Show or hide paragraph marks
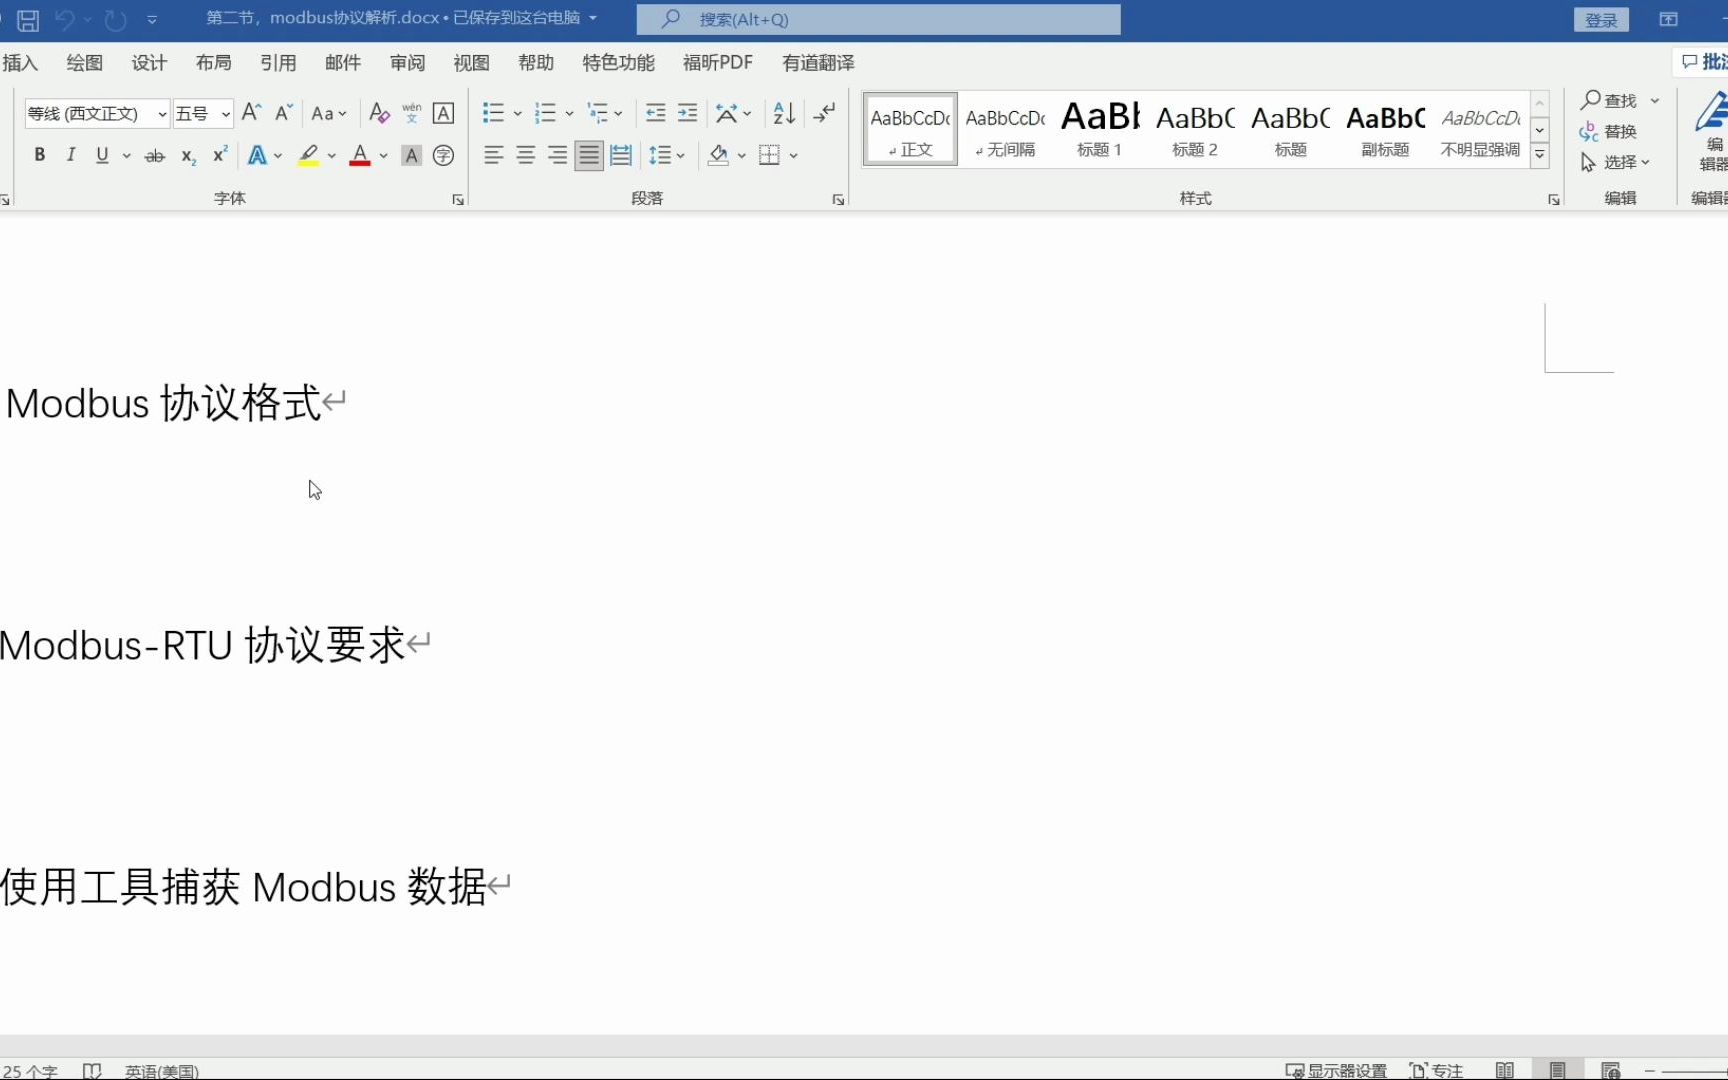Screen dimensions: 1728x1080 (824, 113)
